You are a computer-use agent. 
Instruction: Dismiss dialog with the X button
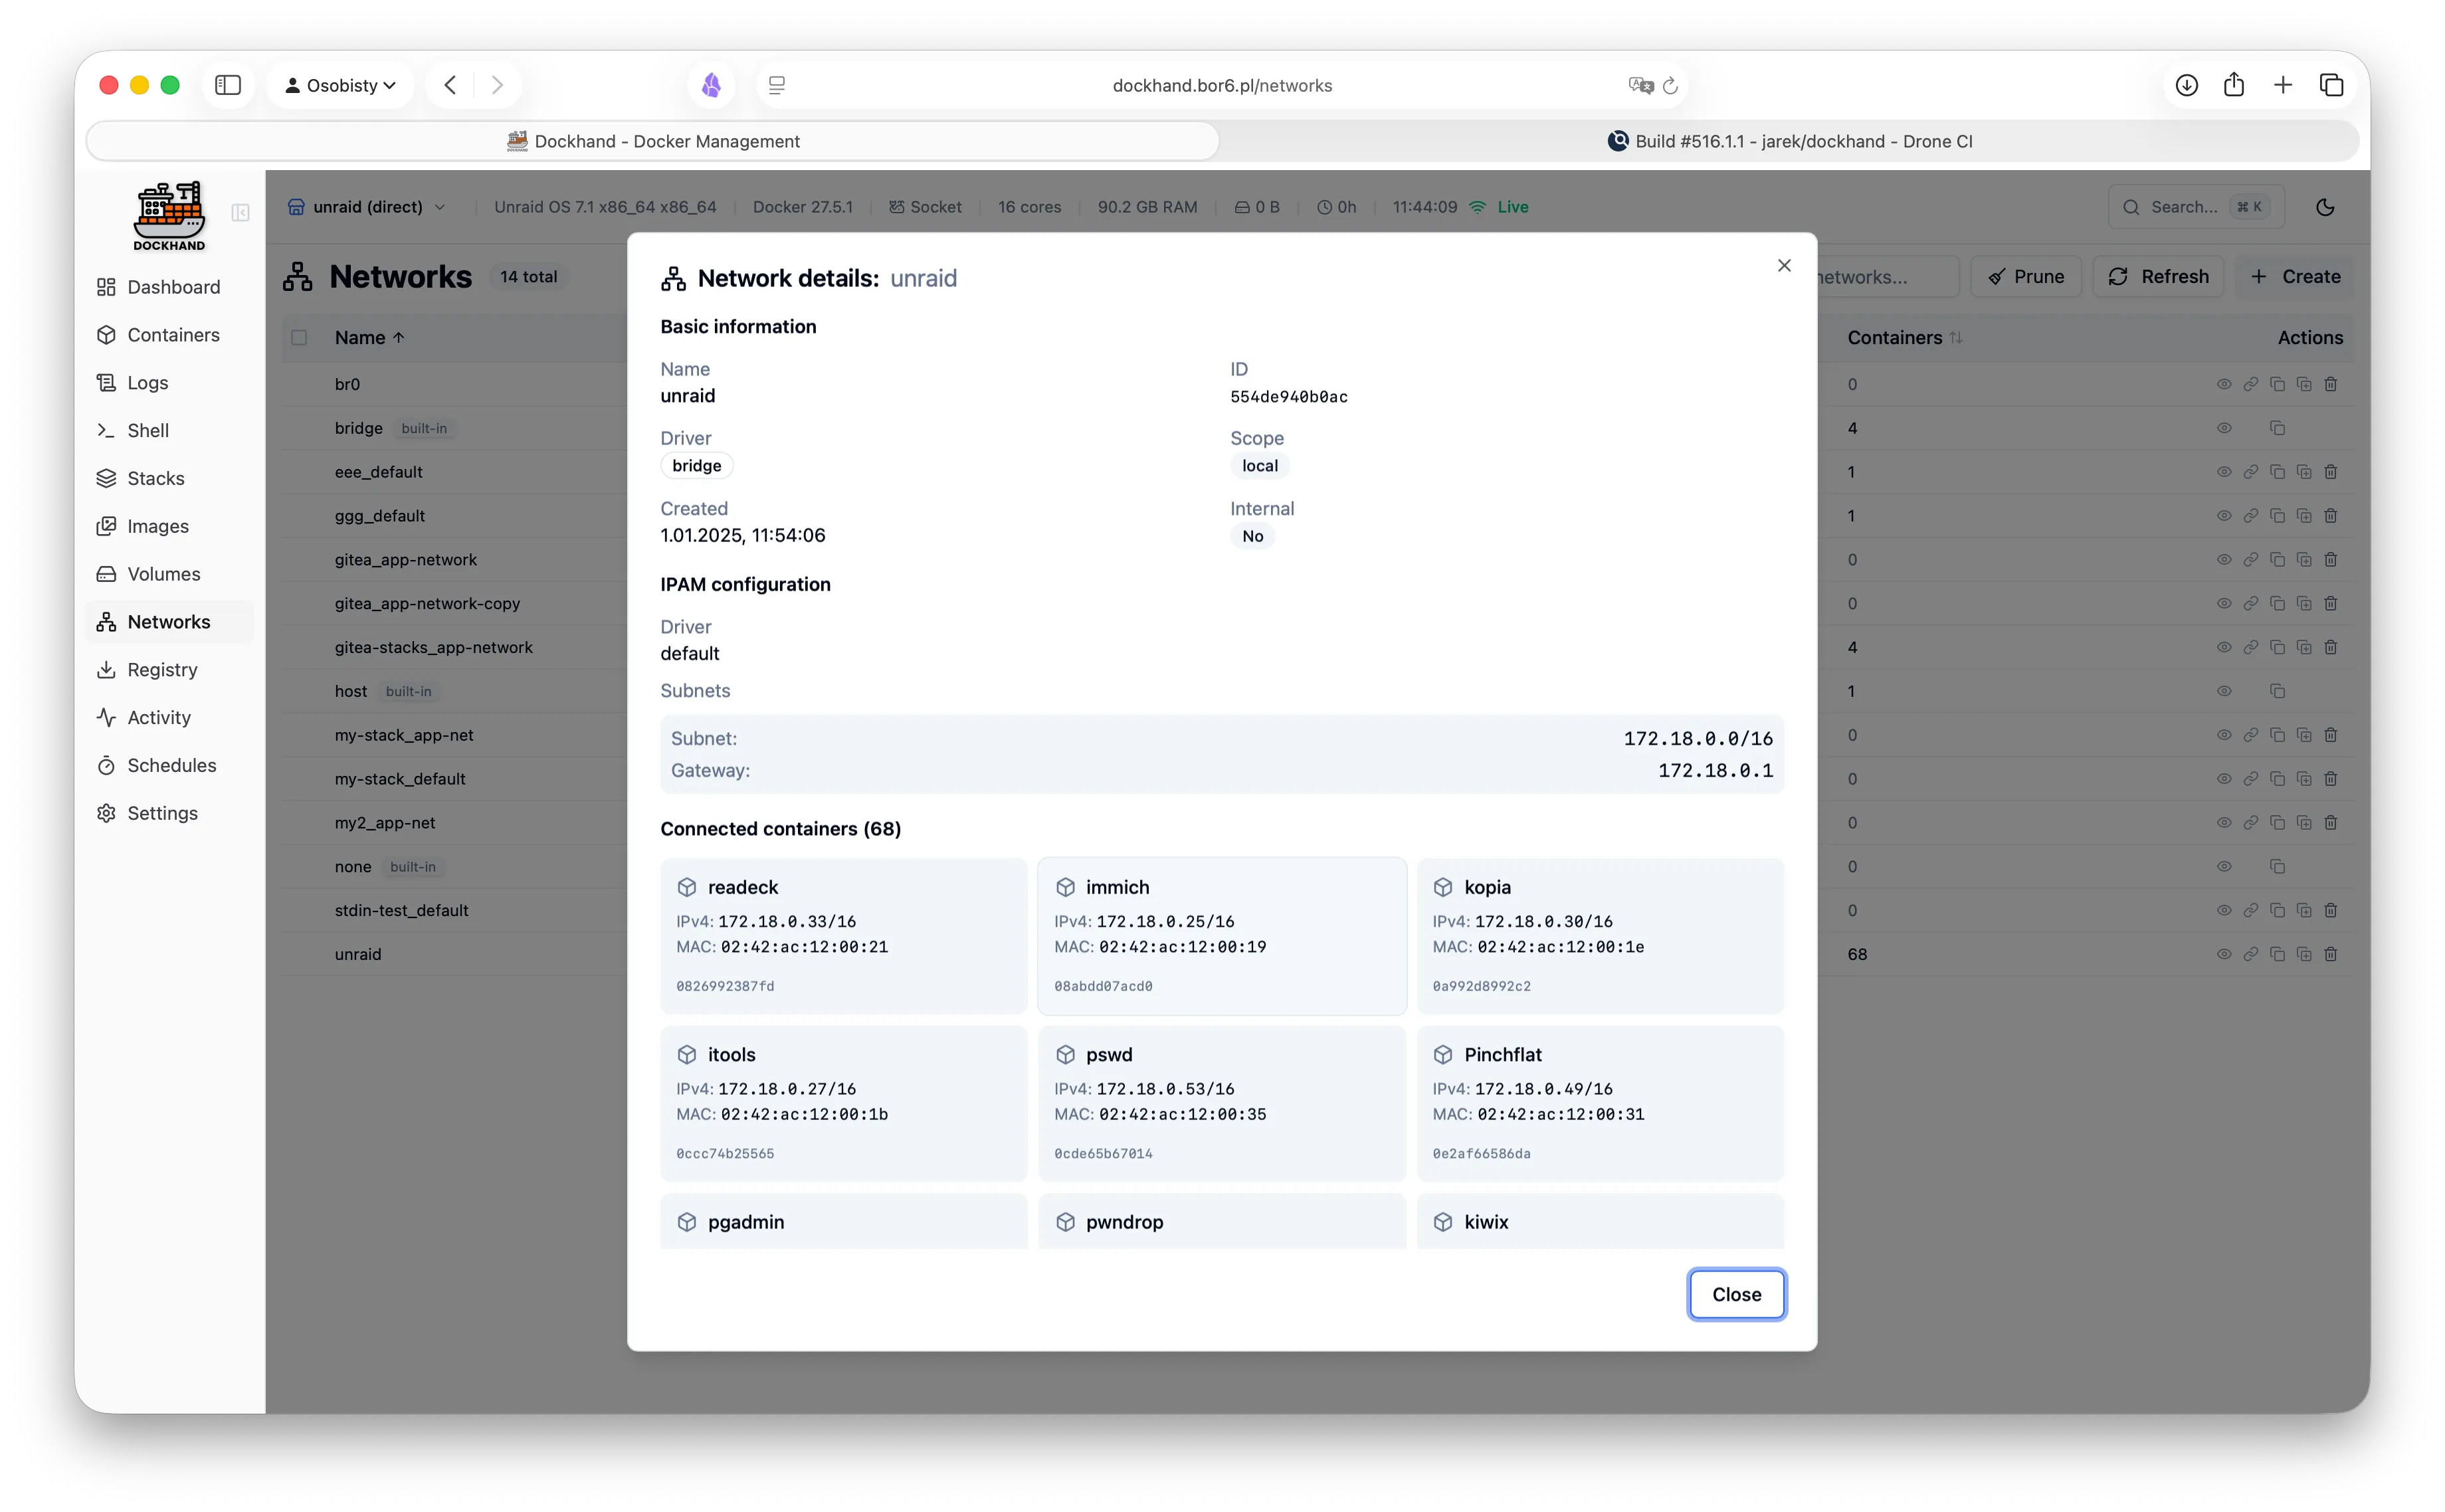[x=1784, y=265]
